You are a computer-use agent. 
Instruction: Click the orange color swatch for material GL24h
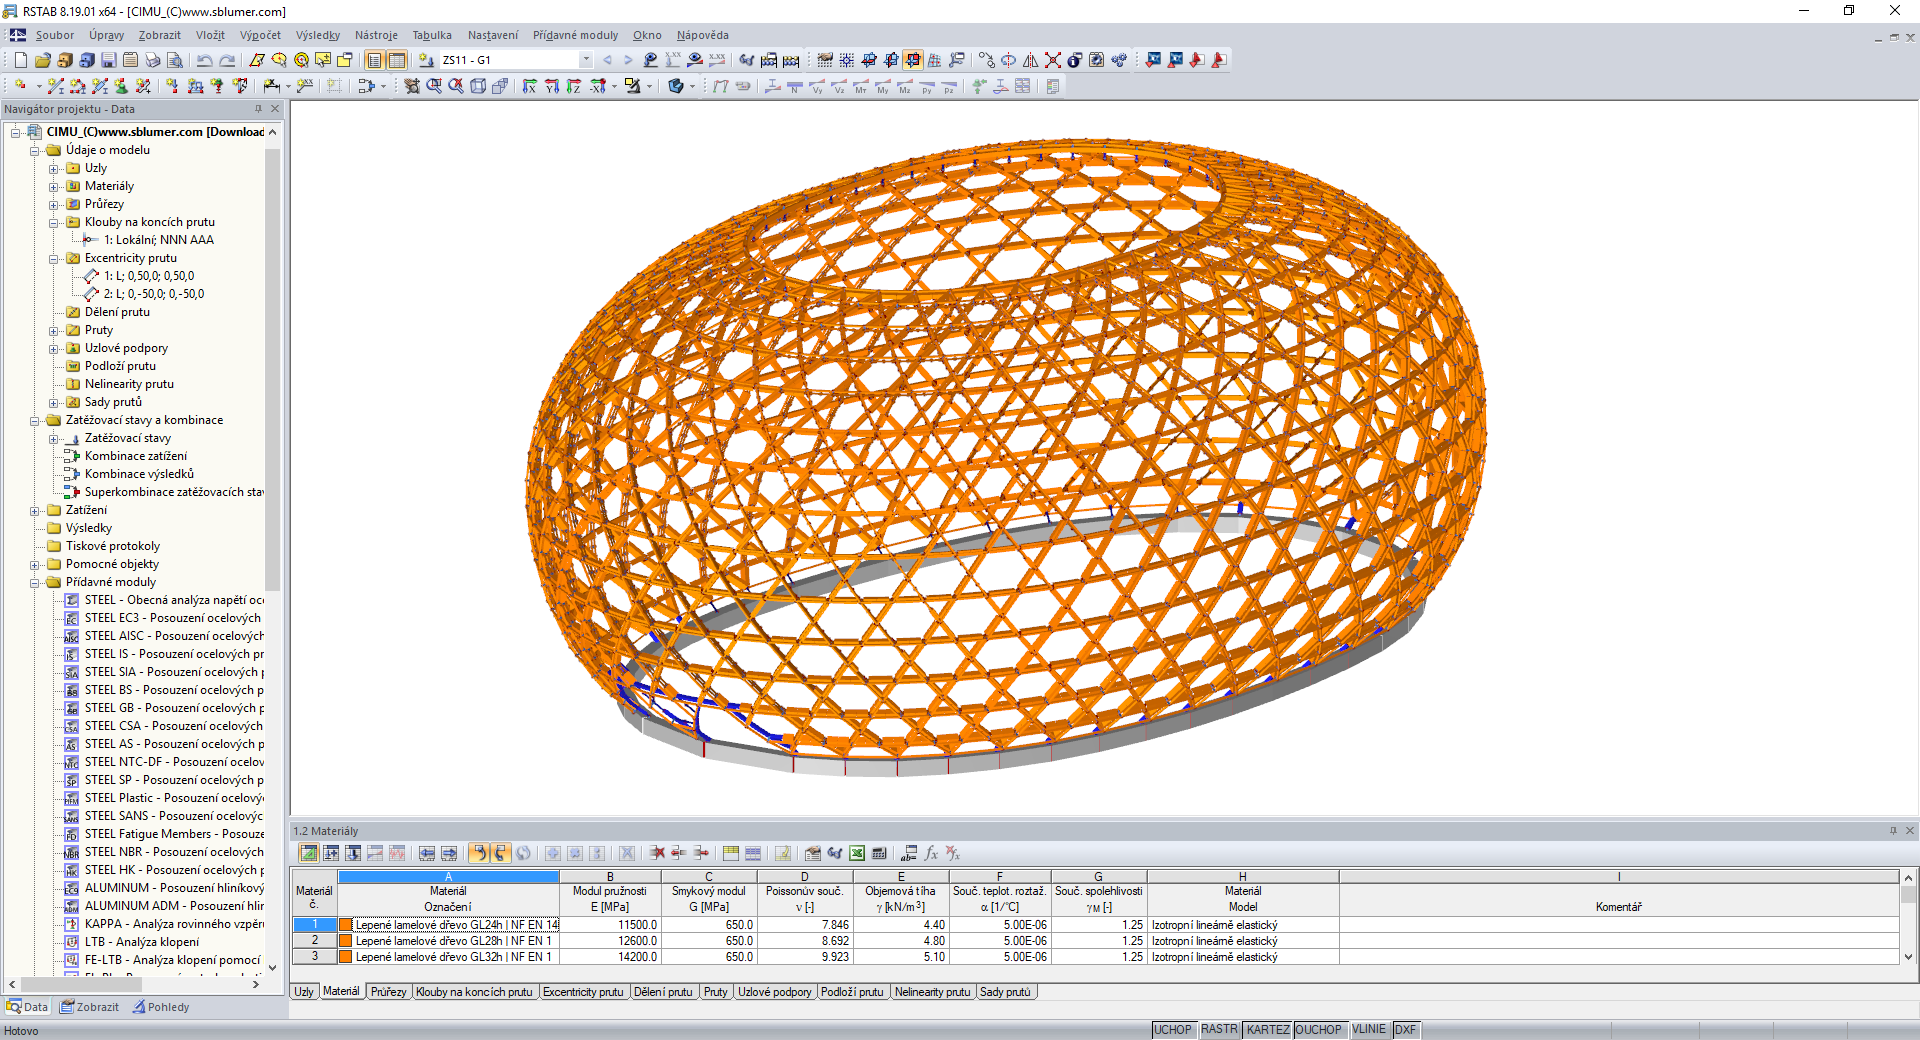pos(344,925)
